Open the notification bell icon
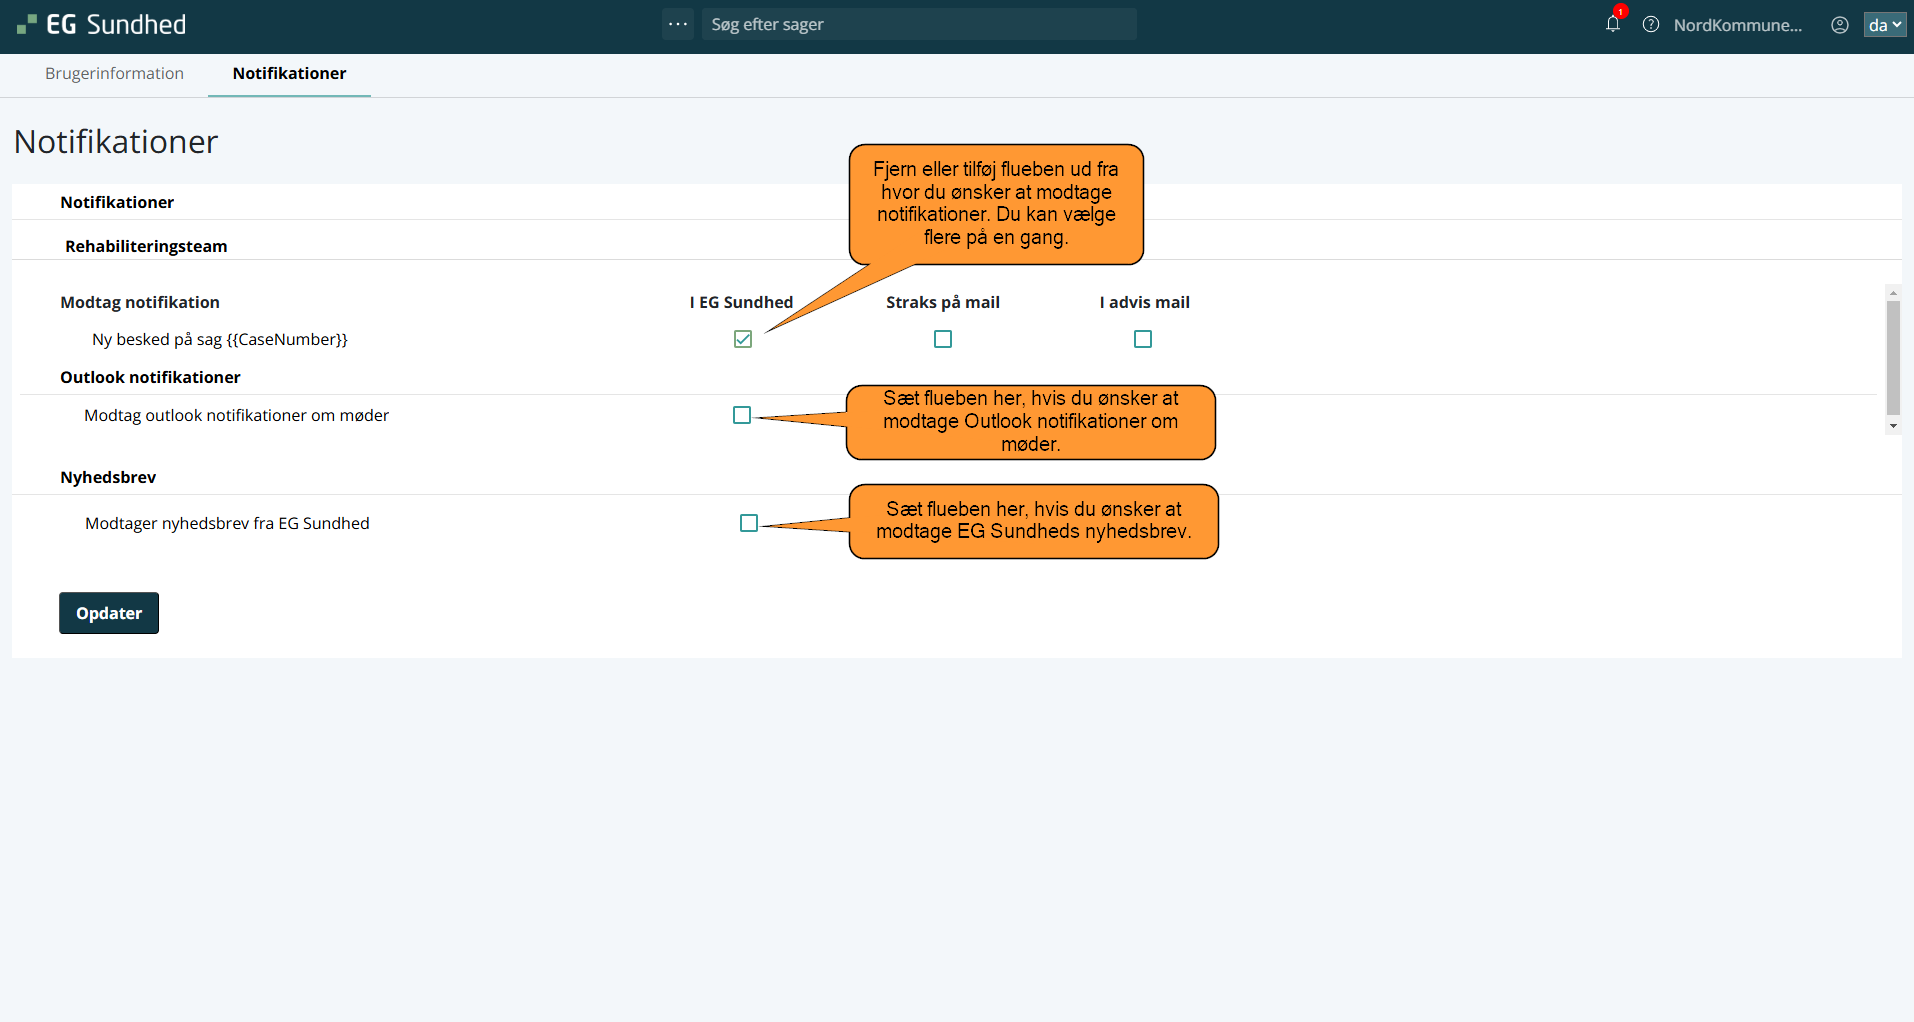Image resolution: width=1914 pixels, height=1022 pixels. click(1612, 24)
